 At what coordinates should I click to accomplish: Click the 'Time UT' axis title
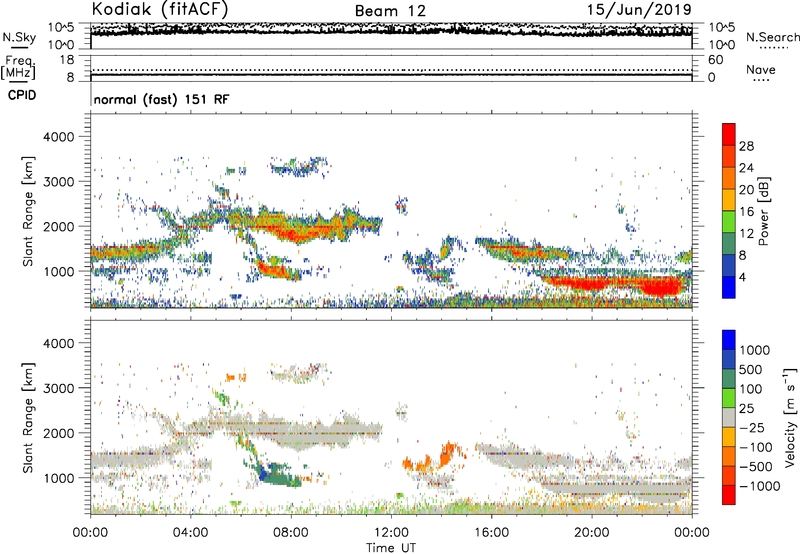click(391, 548)
